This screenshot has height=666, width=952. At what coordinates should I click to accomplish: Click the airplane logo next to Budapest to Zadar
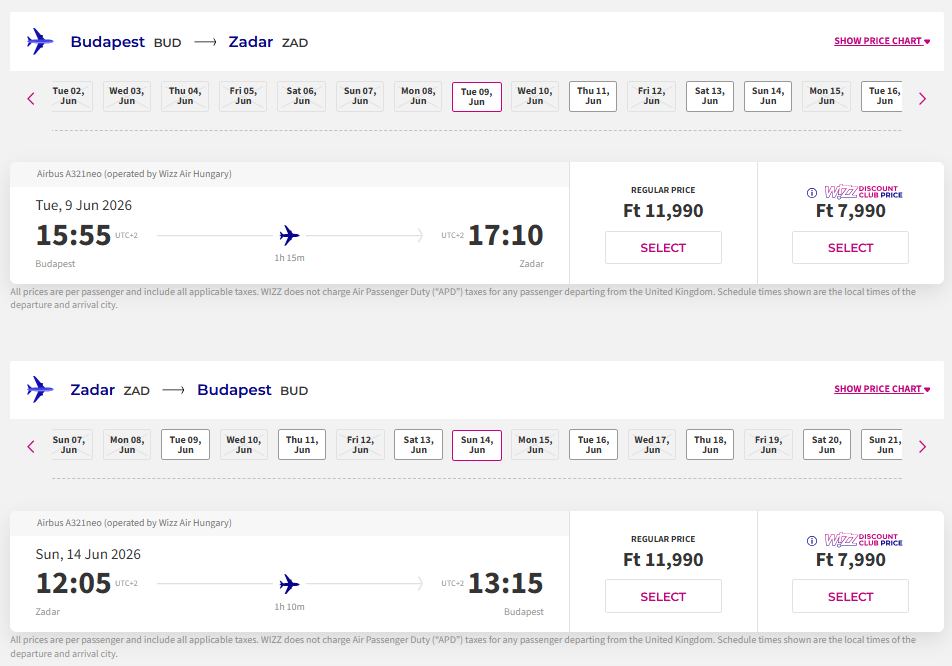pyautogui.click(x=41, y=42)
